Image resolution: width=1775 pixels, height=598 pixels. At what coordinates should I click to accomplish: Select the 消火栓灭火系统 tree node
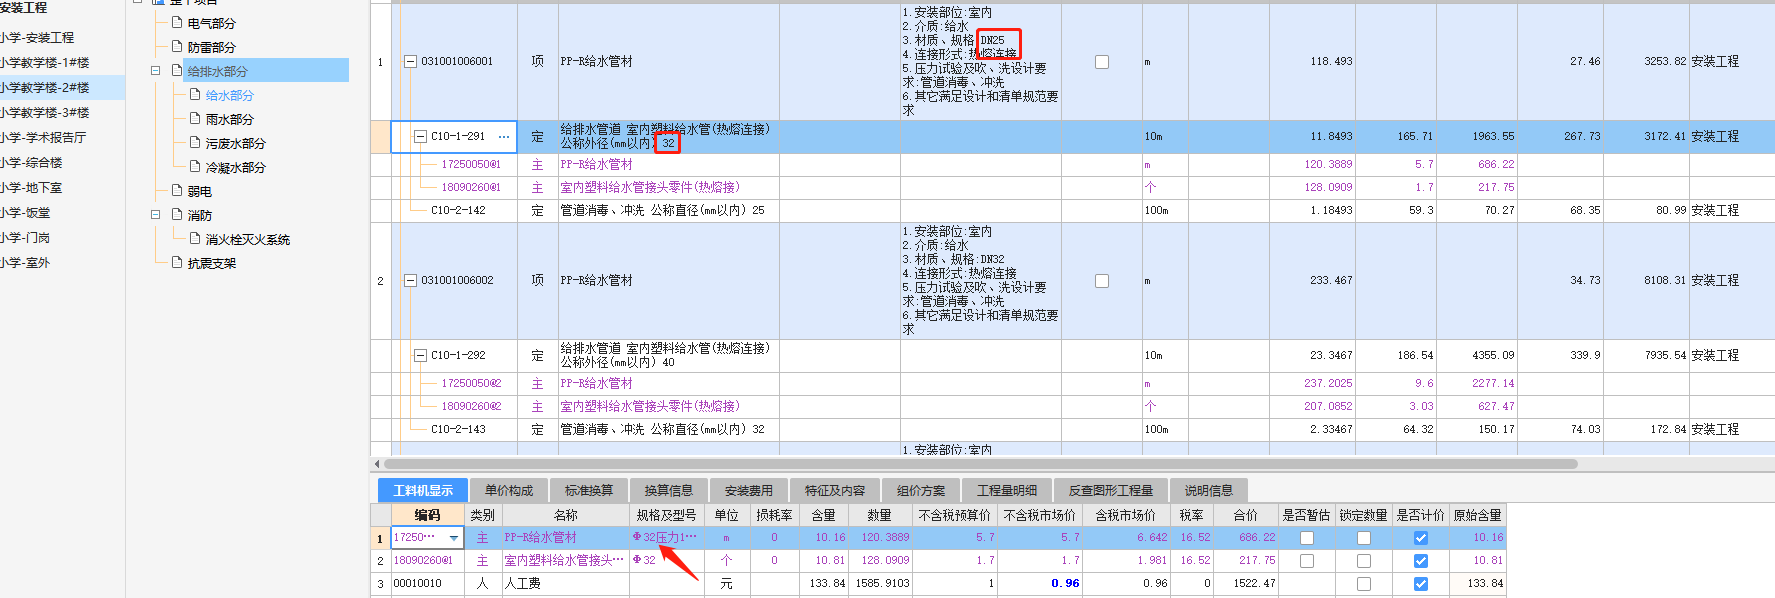coord(247,239)
